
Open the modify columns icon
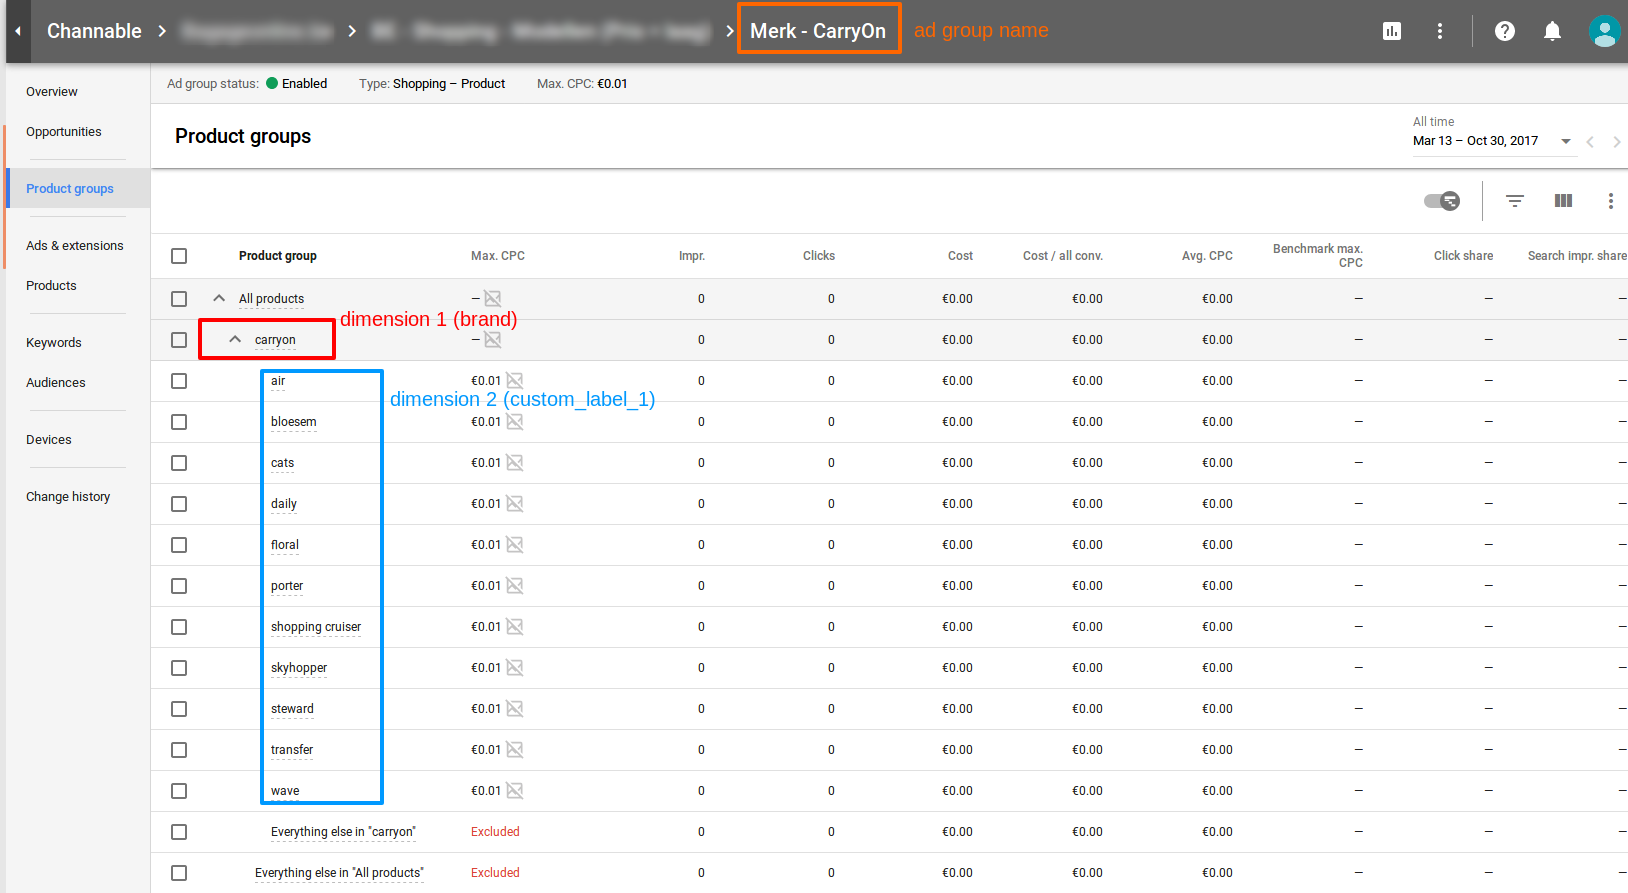click(x=1563, y=201)
